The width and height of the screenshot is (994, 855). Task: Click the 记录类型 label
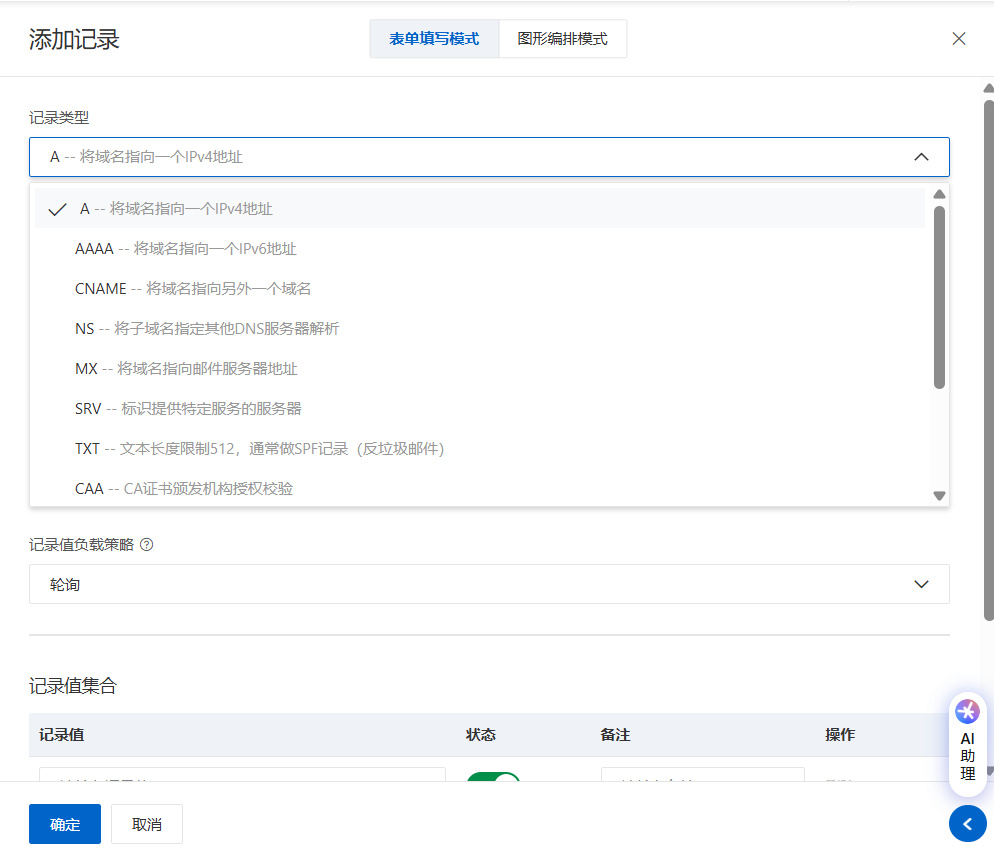click(x=59, y=117)
